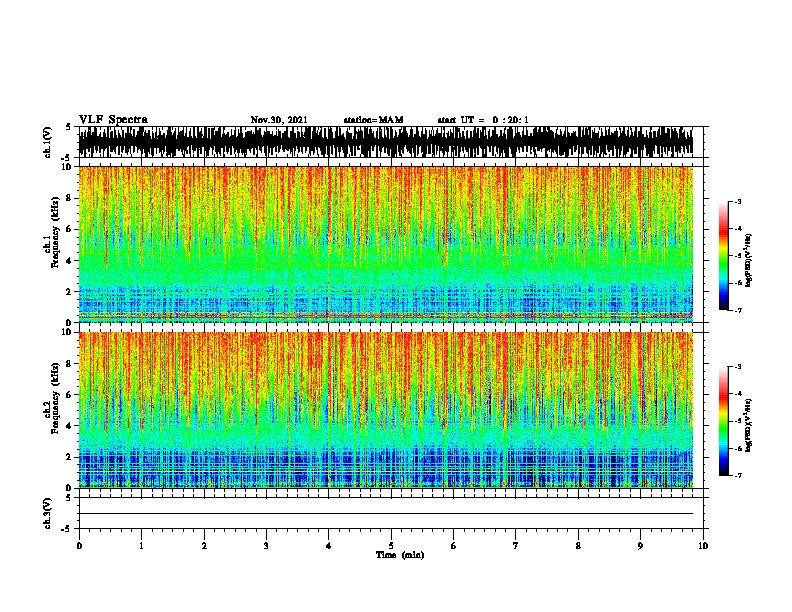Click the time axis tick label '3'
792x612 pixels.
[266, 546]
